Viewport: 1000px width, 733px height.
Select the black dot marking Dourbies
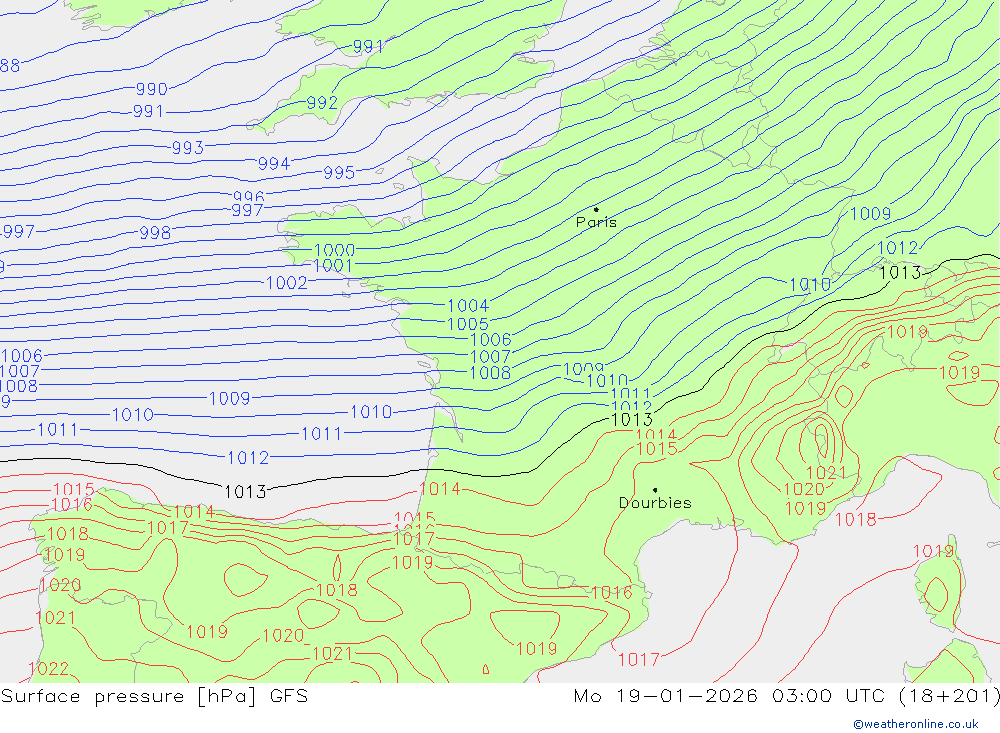pos(655,490)
